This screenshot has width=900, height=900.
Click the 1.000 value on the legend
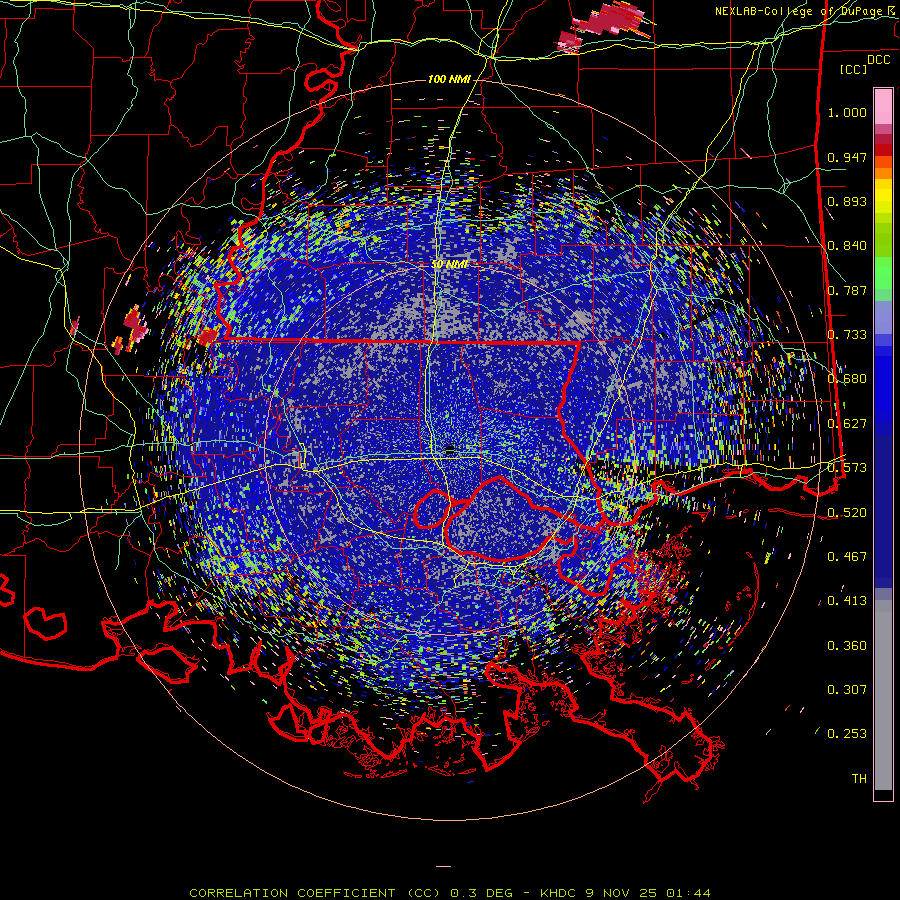847,113
